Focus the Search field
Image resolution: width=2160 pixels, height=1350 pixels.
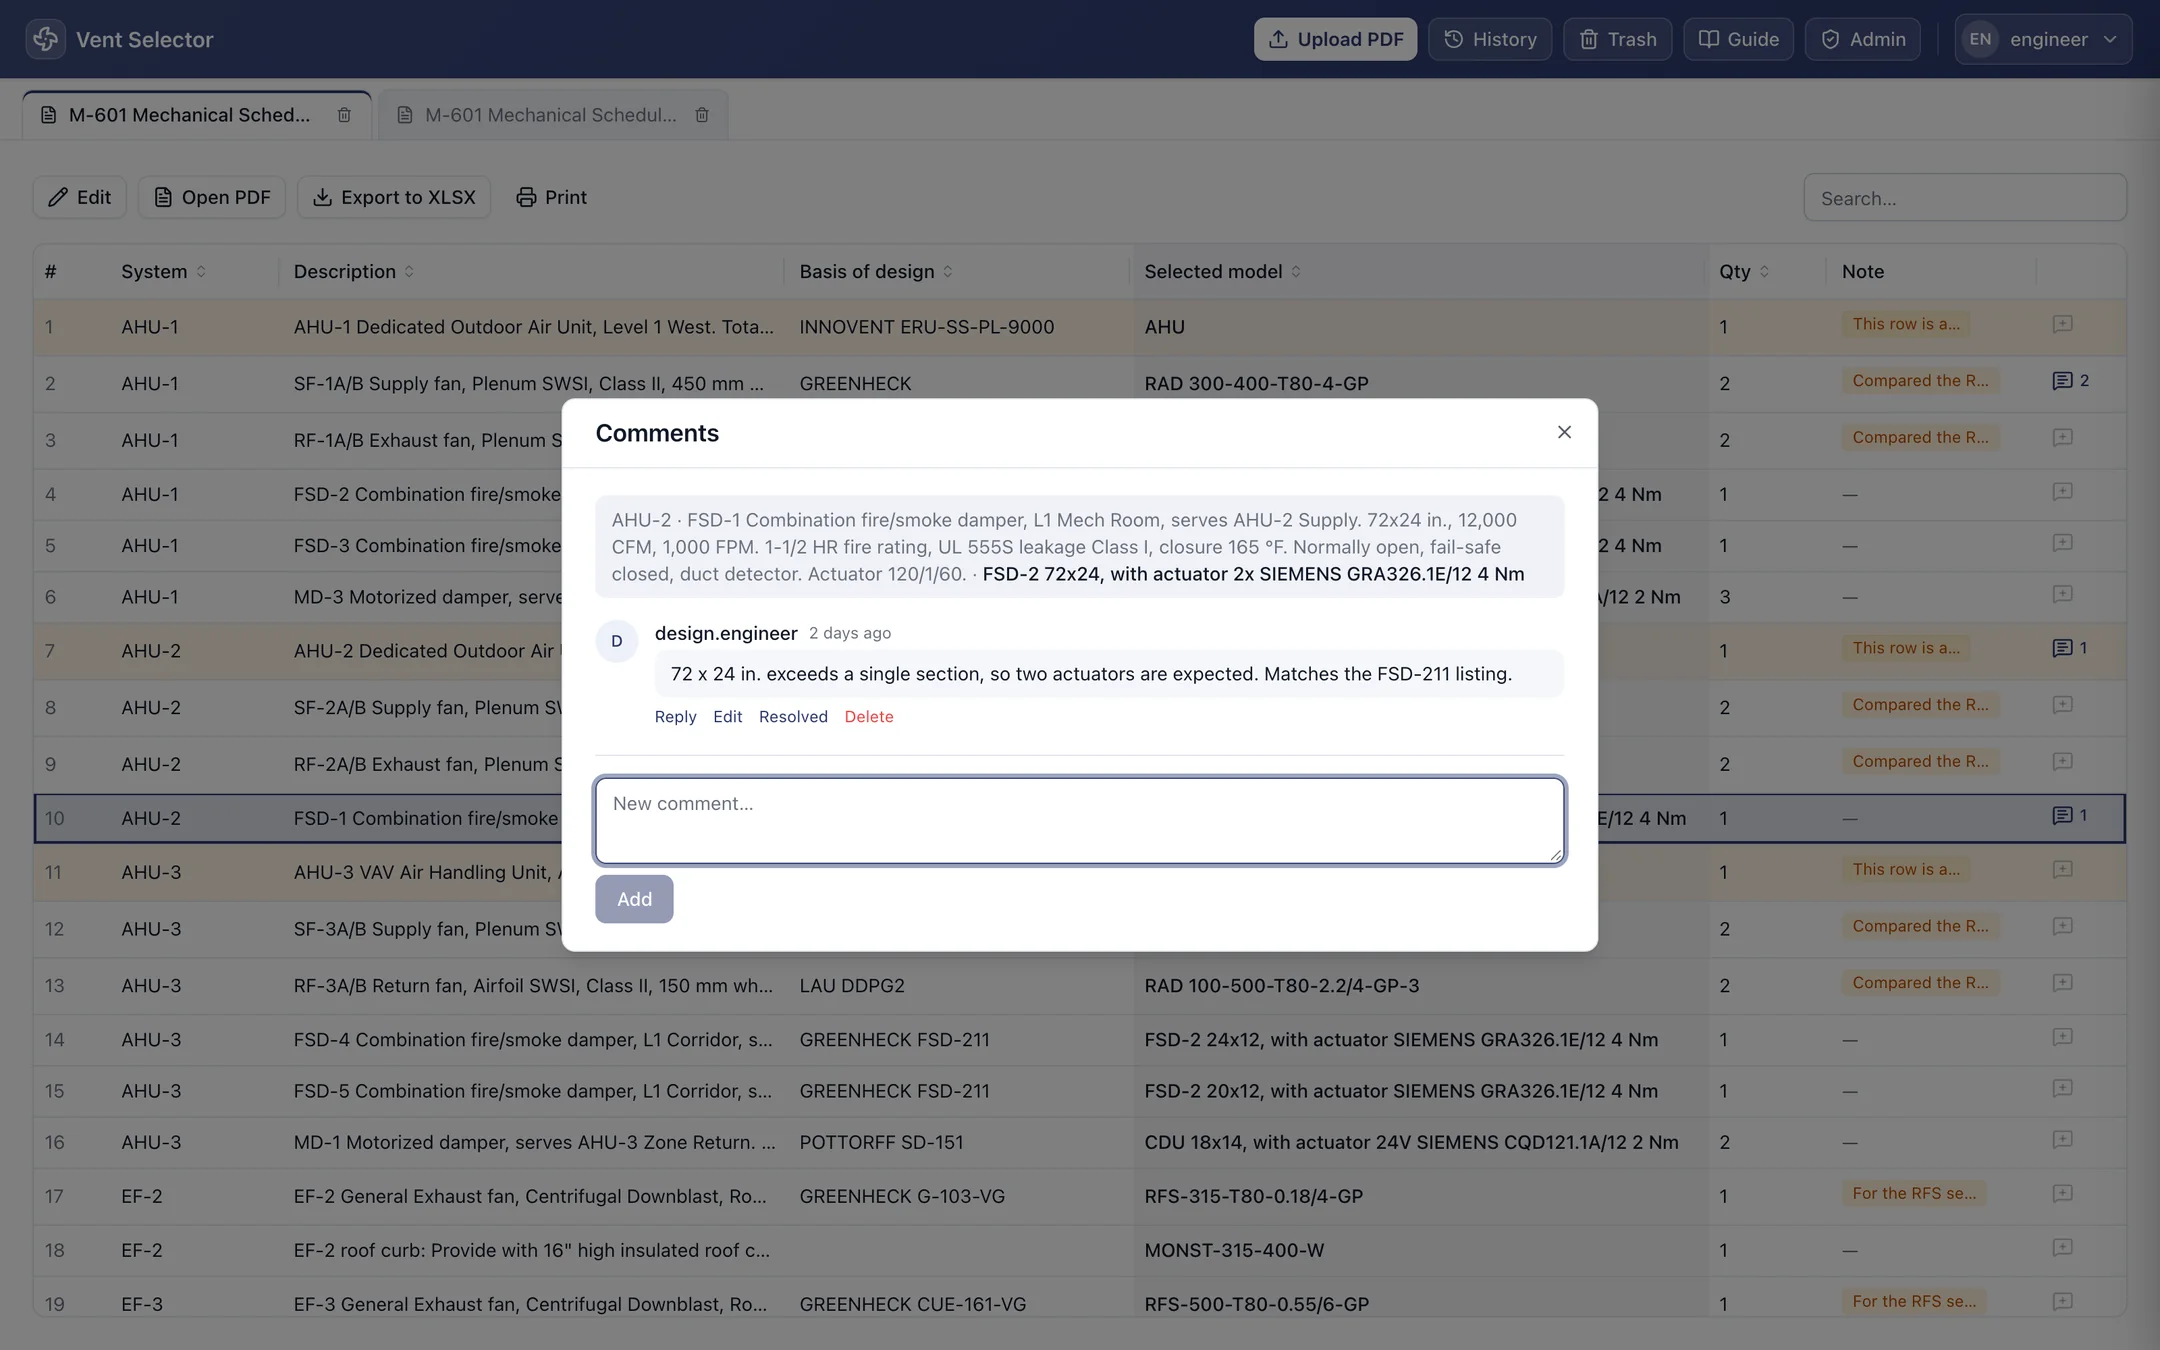pyautogui.click(x=1965, y=198)
